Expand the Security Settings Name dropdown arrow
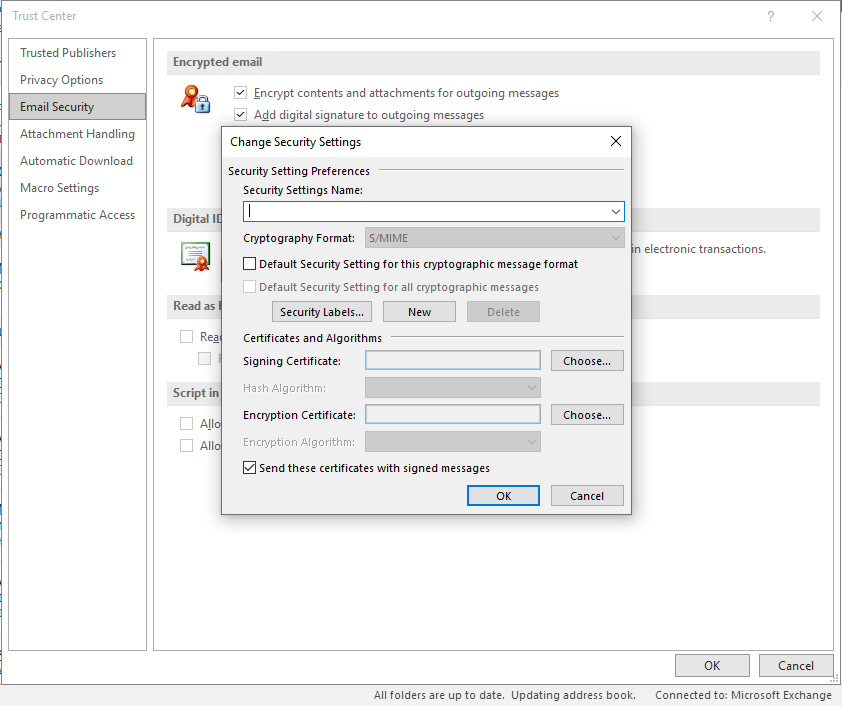Image resolution: width=842 pixels, height=706 pixels. [615, 212]
